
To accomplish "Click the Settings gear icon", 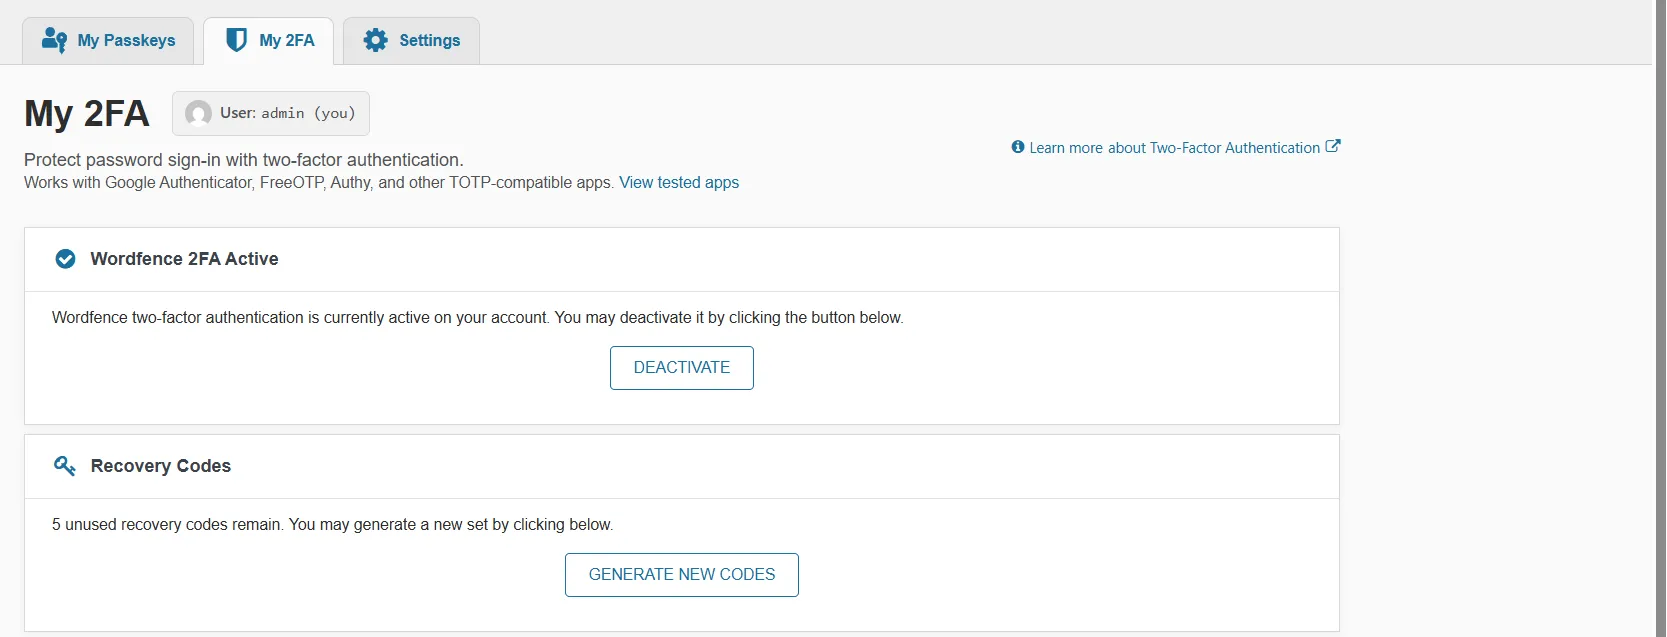I will (375, 40).
